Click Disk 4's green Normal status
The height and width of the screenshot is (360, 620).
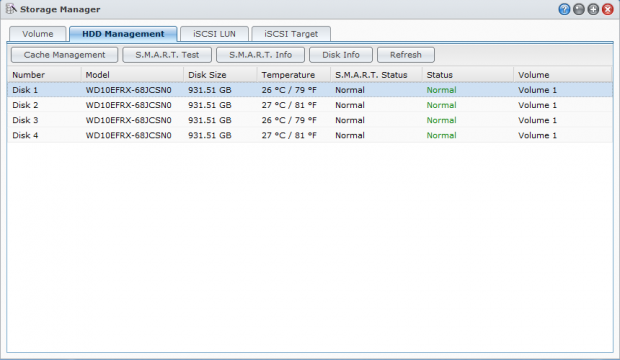pos(441,135)
